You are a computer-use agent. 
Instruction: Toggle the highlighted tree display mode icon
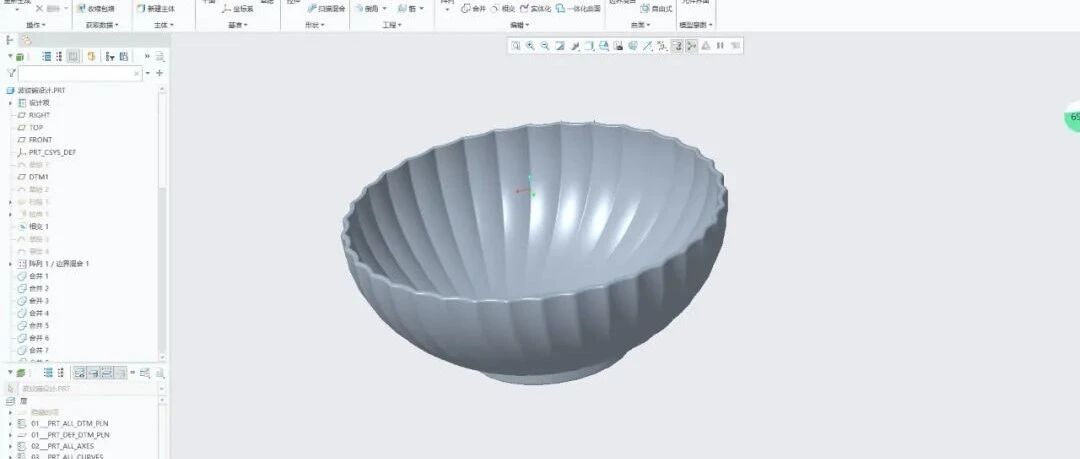click(73, 57)
